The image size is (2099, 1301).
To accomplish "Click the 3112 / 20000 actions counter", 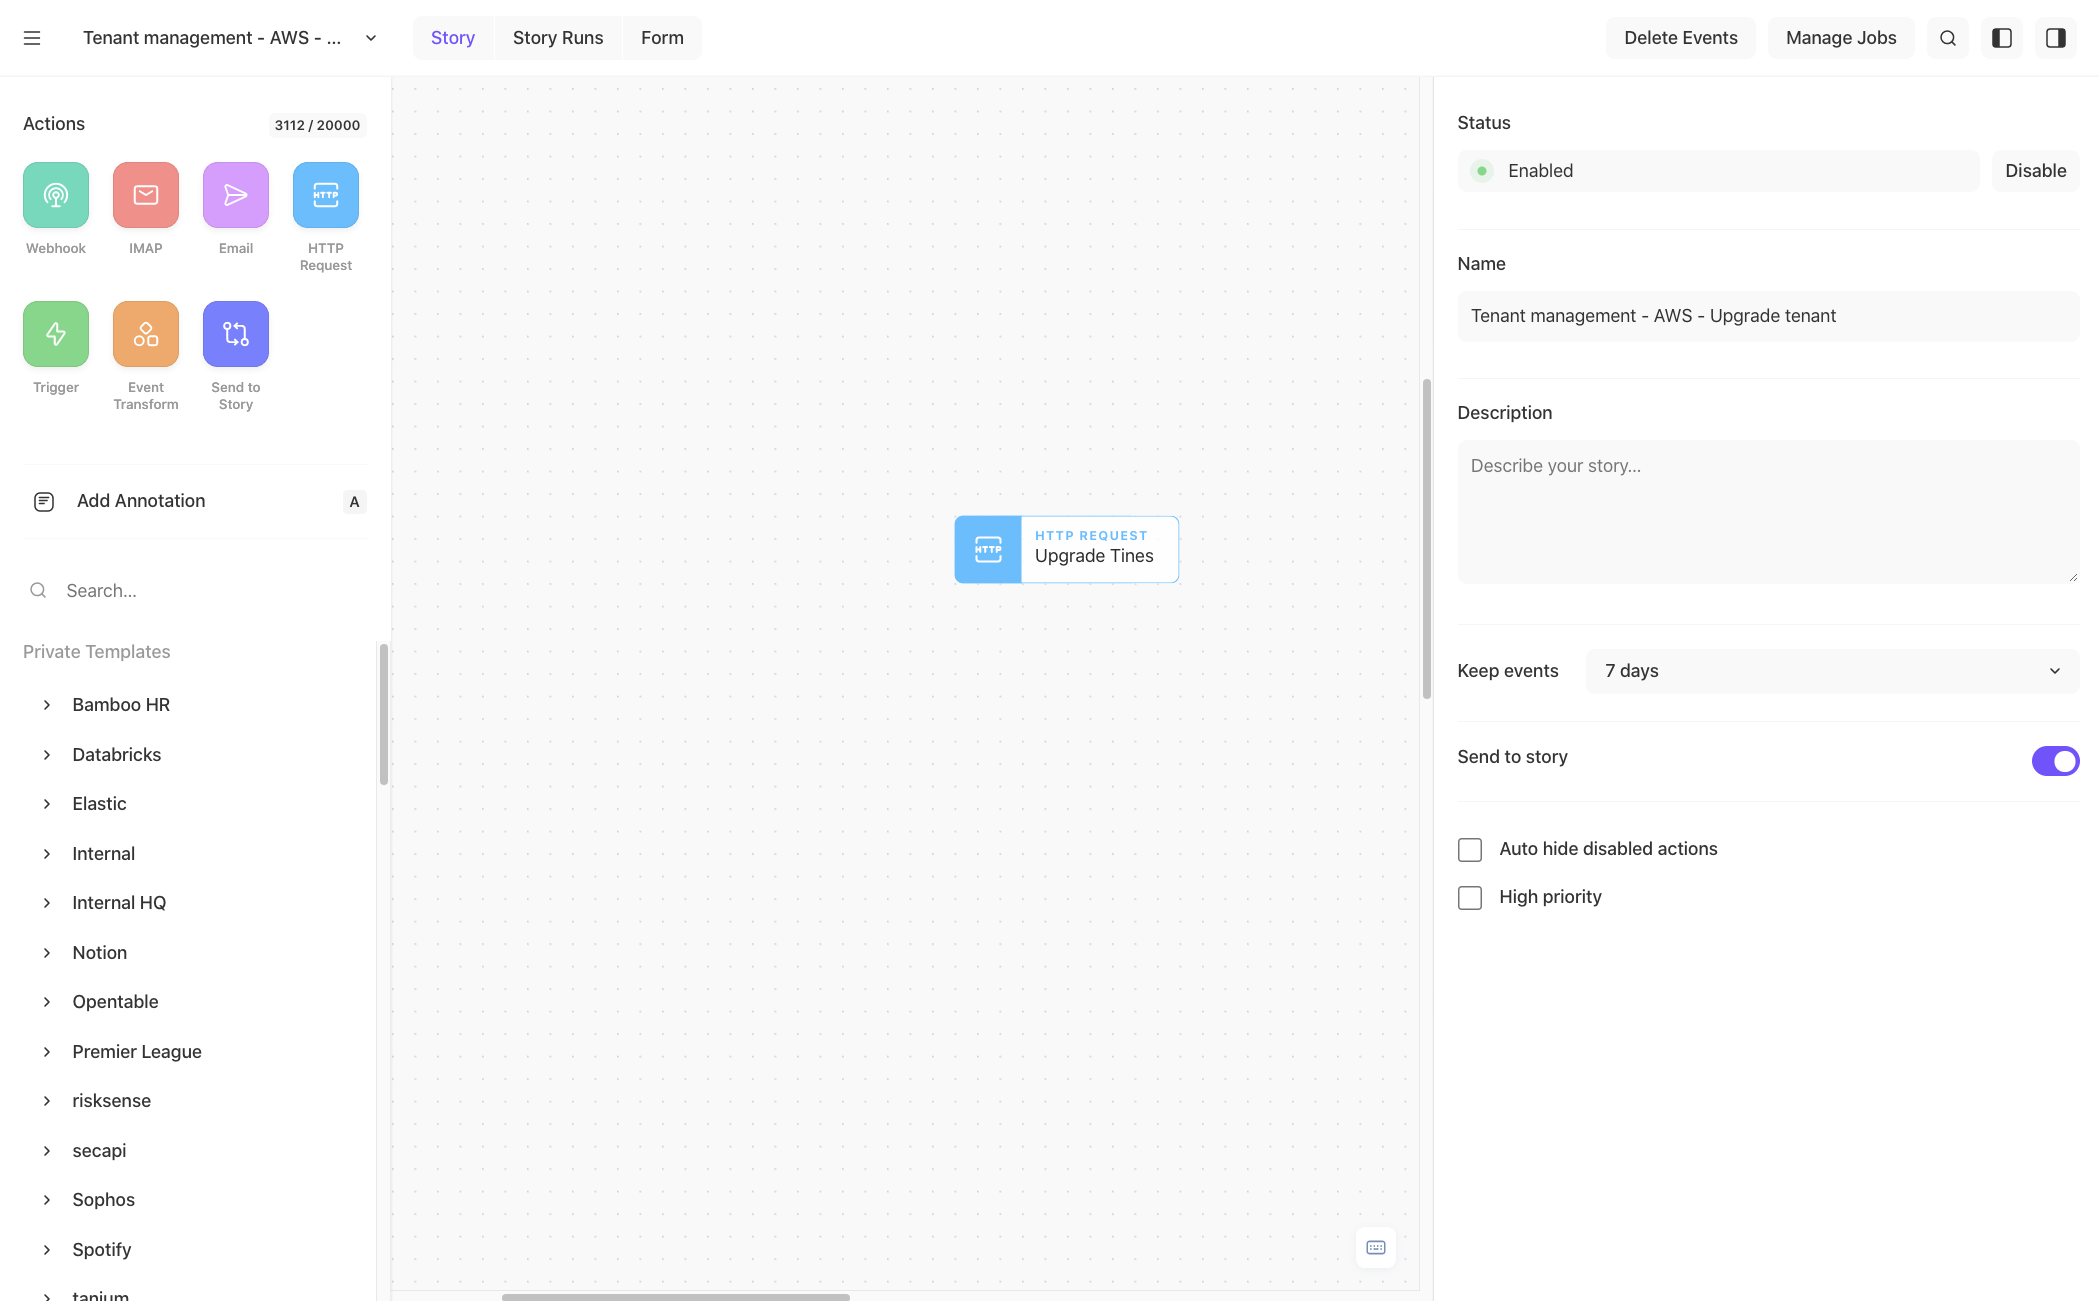I will (x=317, y=125).
